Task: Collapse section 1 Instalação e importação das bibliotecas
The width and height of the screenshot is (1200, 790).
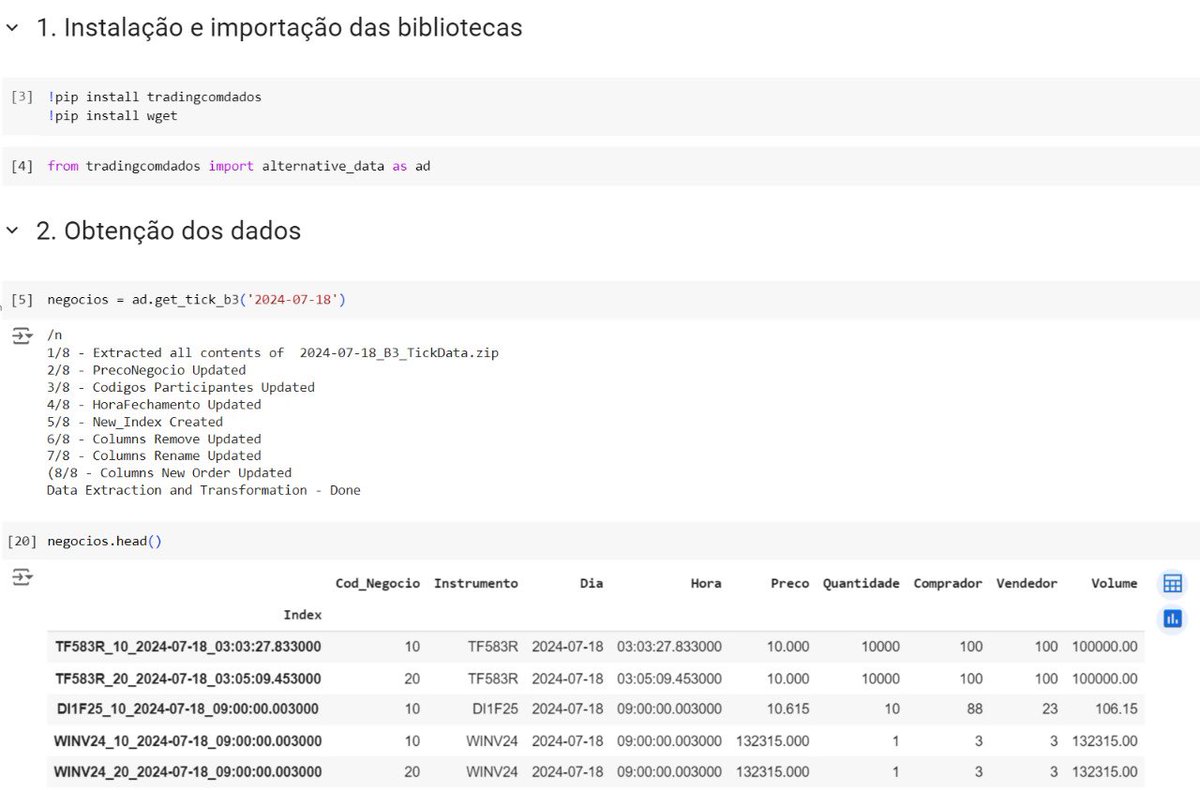Action: (x=12, y=28)
